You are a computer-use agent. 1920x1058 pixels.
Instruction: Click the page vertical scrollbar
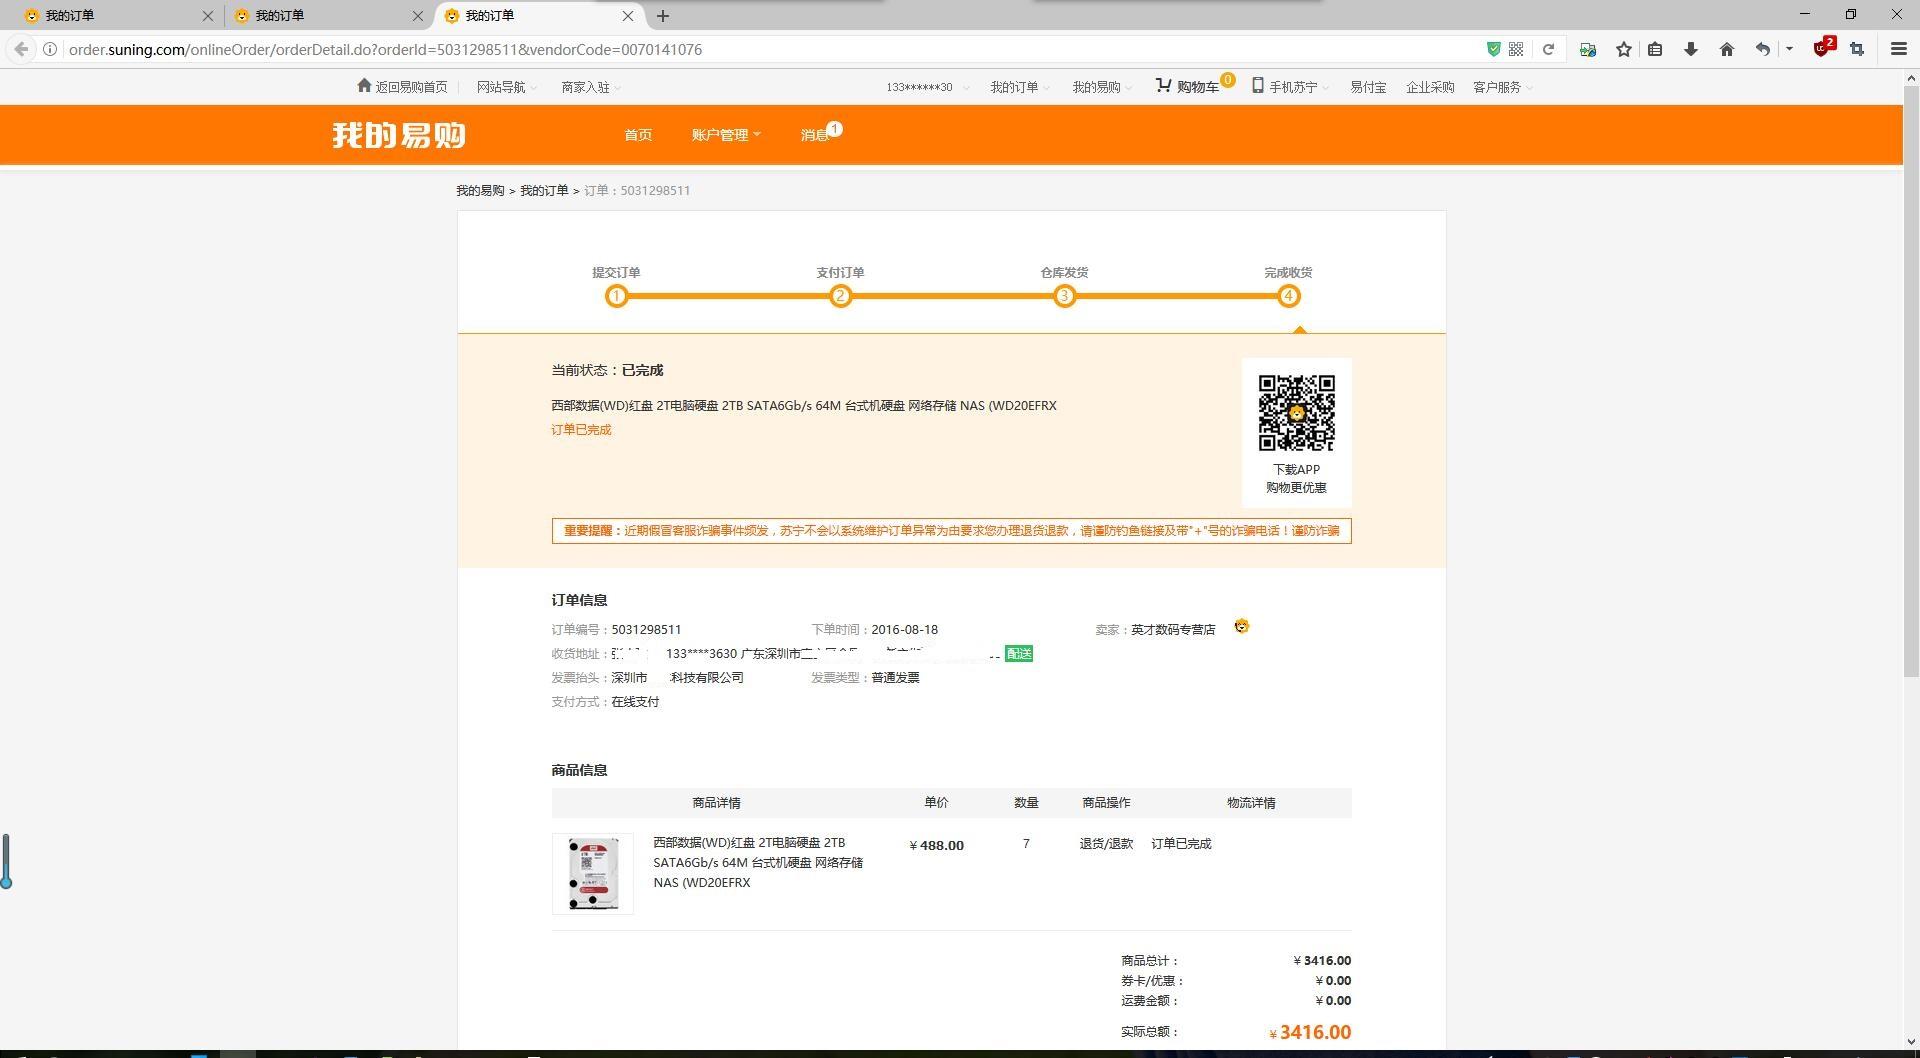1911,380
